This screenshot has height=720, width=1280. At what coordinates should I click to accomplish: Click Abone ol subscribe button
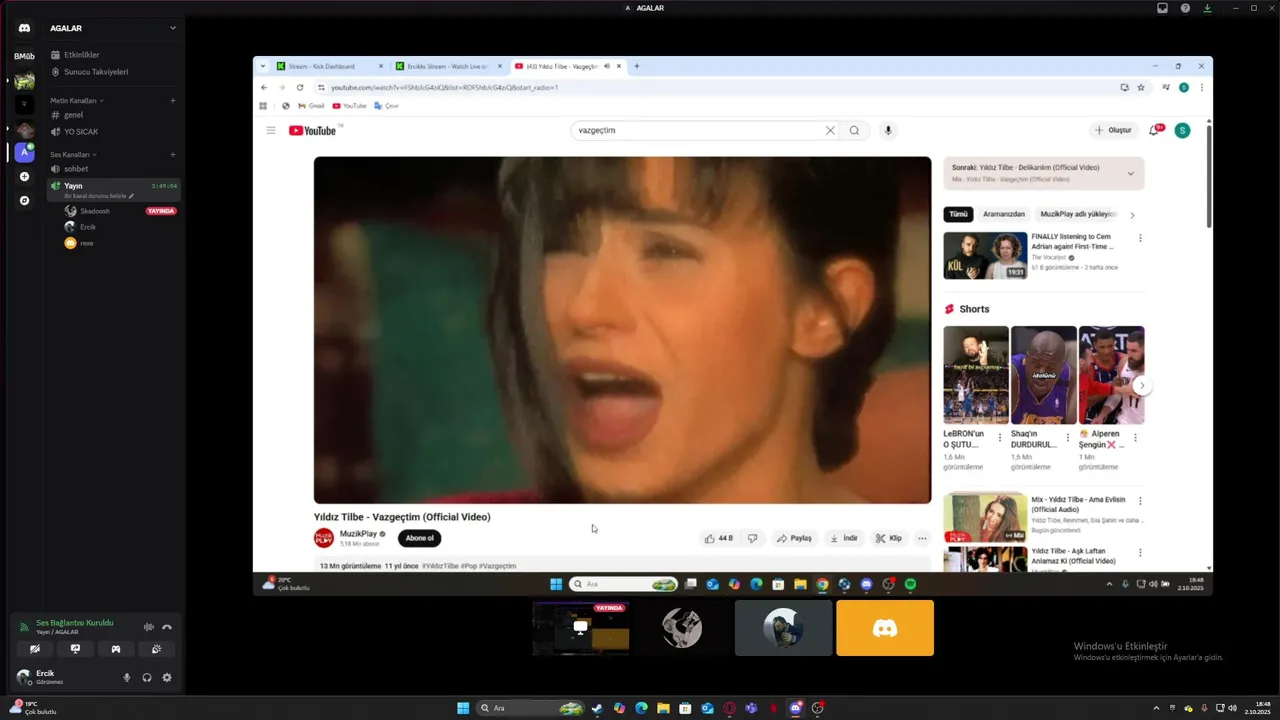[419, 538]
